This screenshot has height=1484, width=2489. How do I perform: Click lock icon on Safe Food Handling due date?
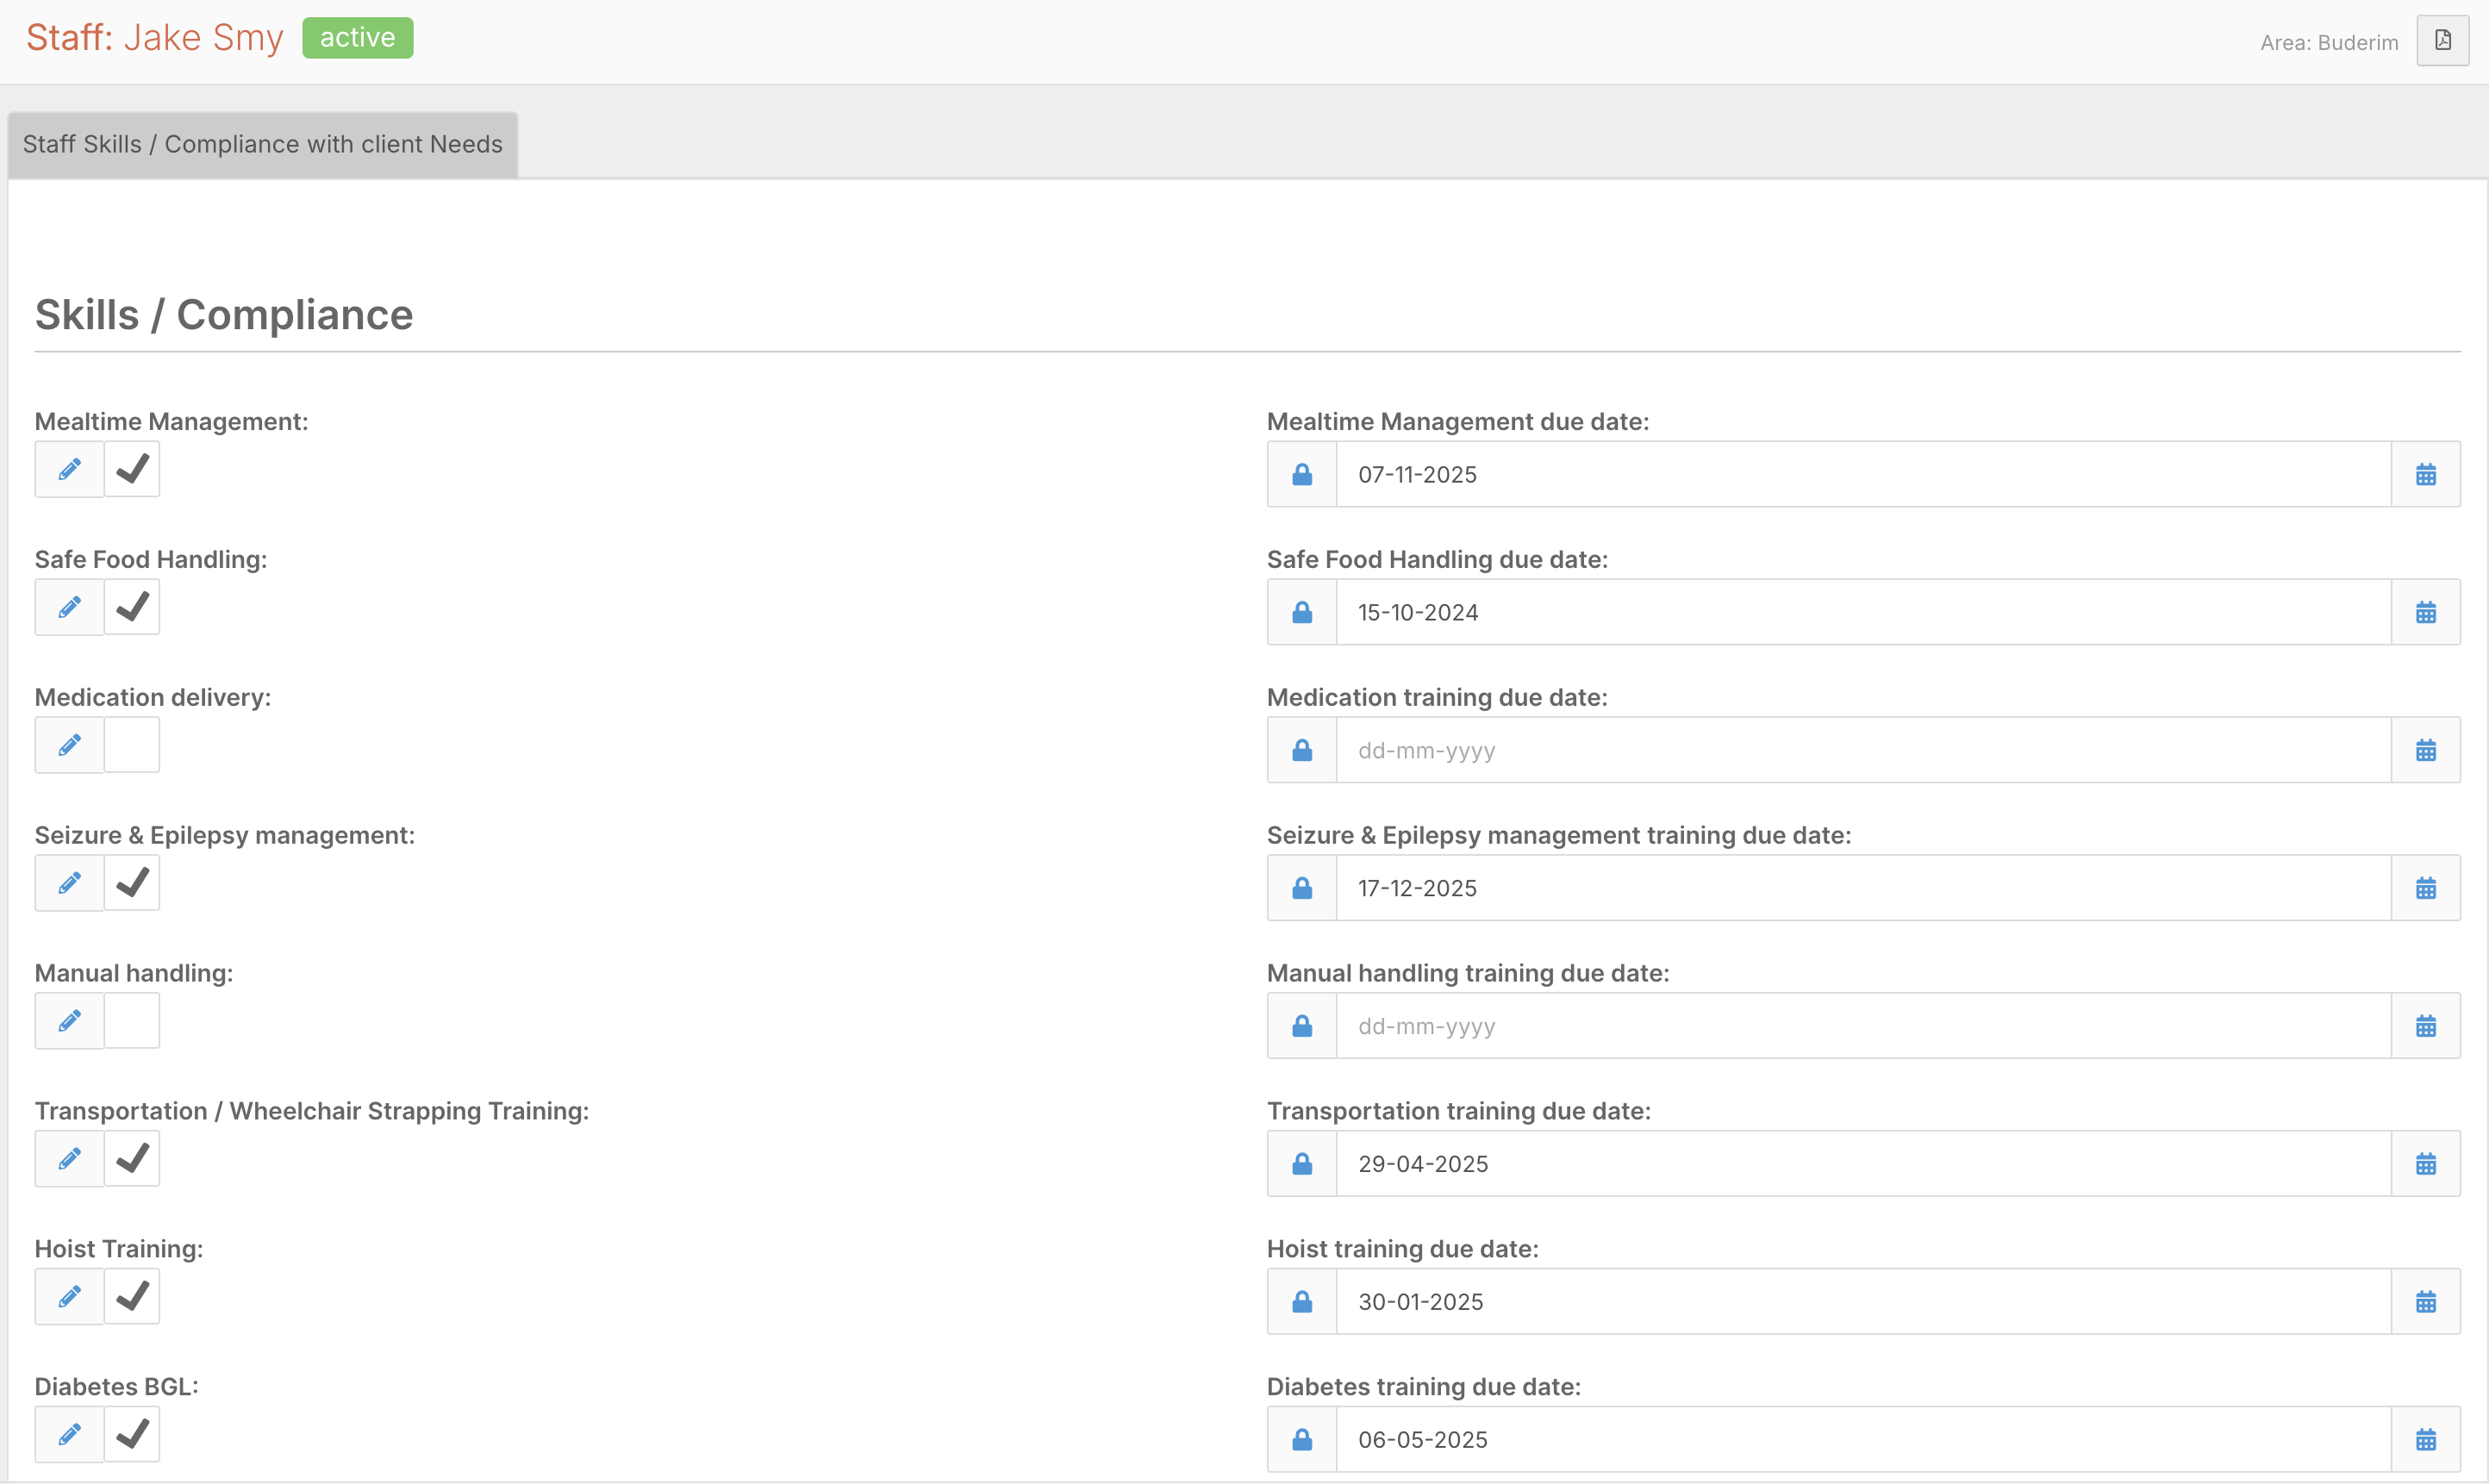(1302, 612)
